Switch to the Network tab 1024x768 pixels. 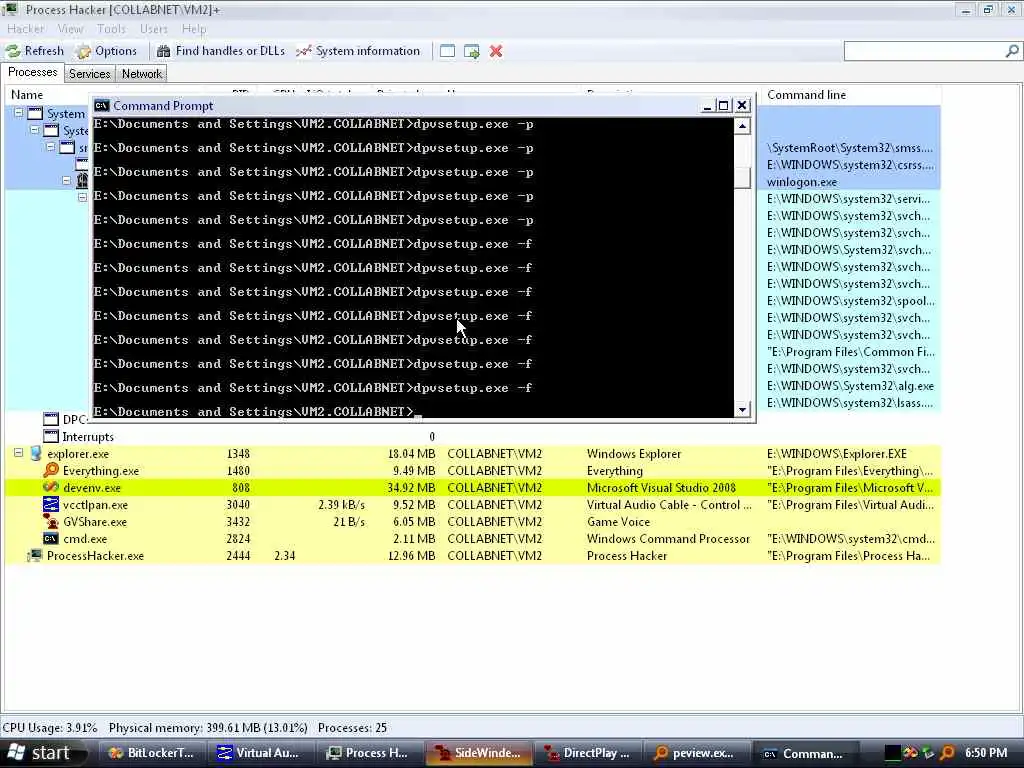pyautogui.click(x=142, y=74)
